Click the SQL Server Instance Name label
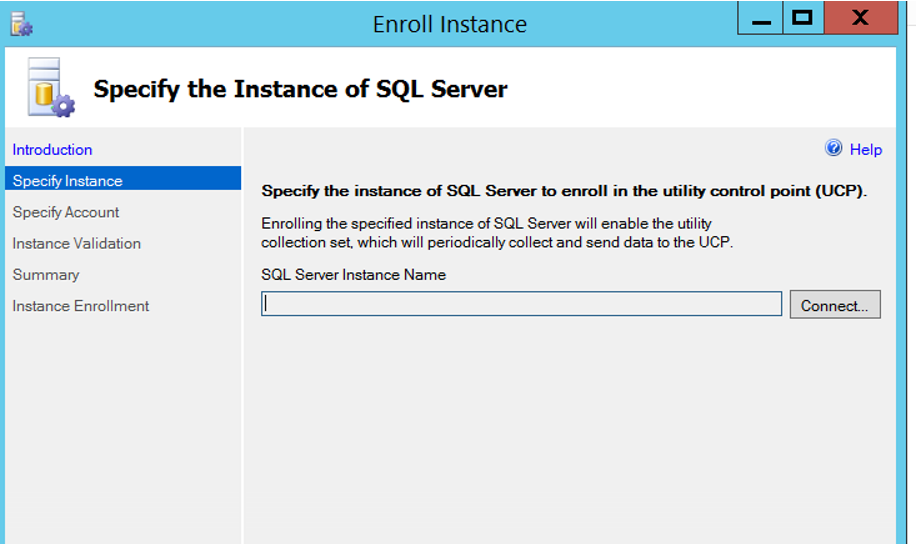This screenshot has height=544, width=916. tap(353, 275)
